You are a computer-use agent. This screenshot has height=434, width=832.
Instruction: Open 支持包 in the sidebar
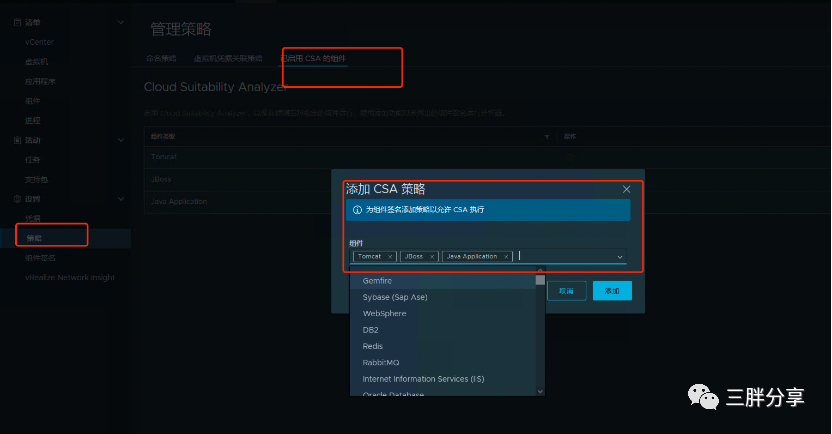[36, 179]
